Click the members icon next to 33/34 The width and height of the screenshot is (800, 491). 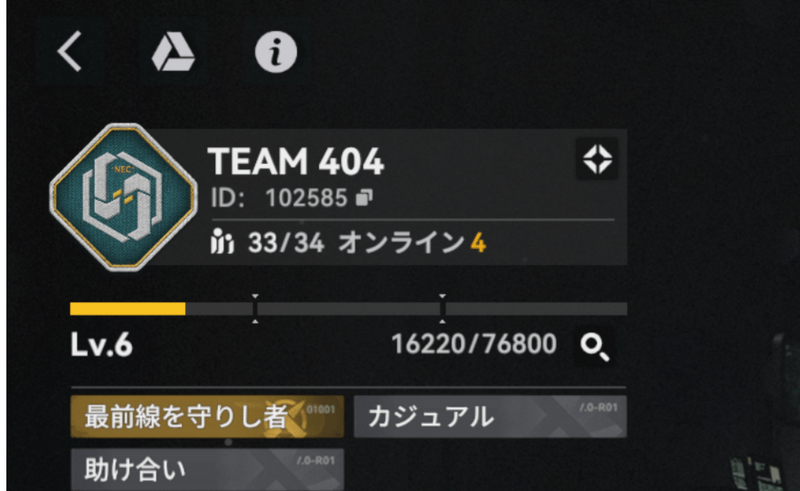point(222,241)
